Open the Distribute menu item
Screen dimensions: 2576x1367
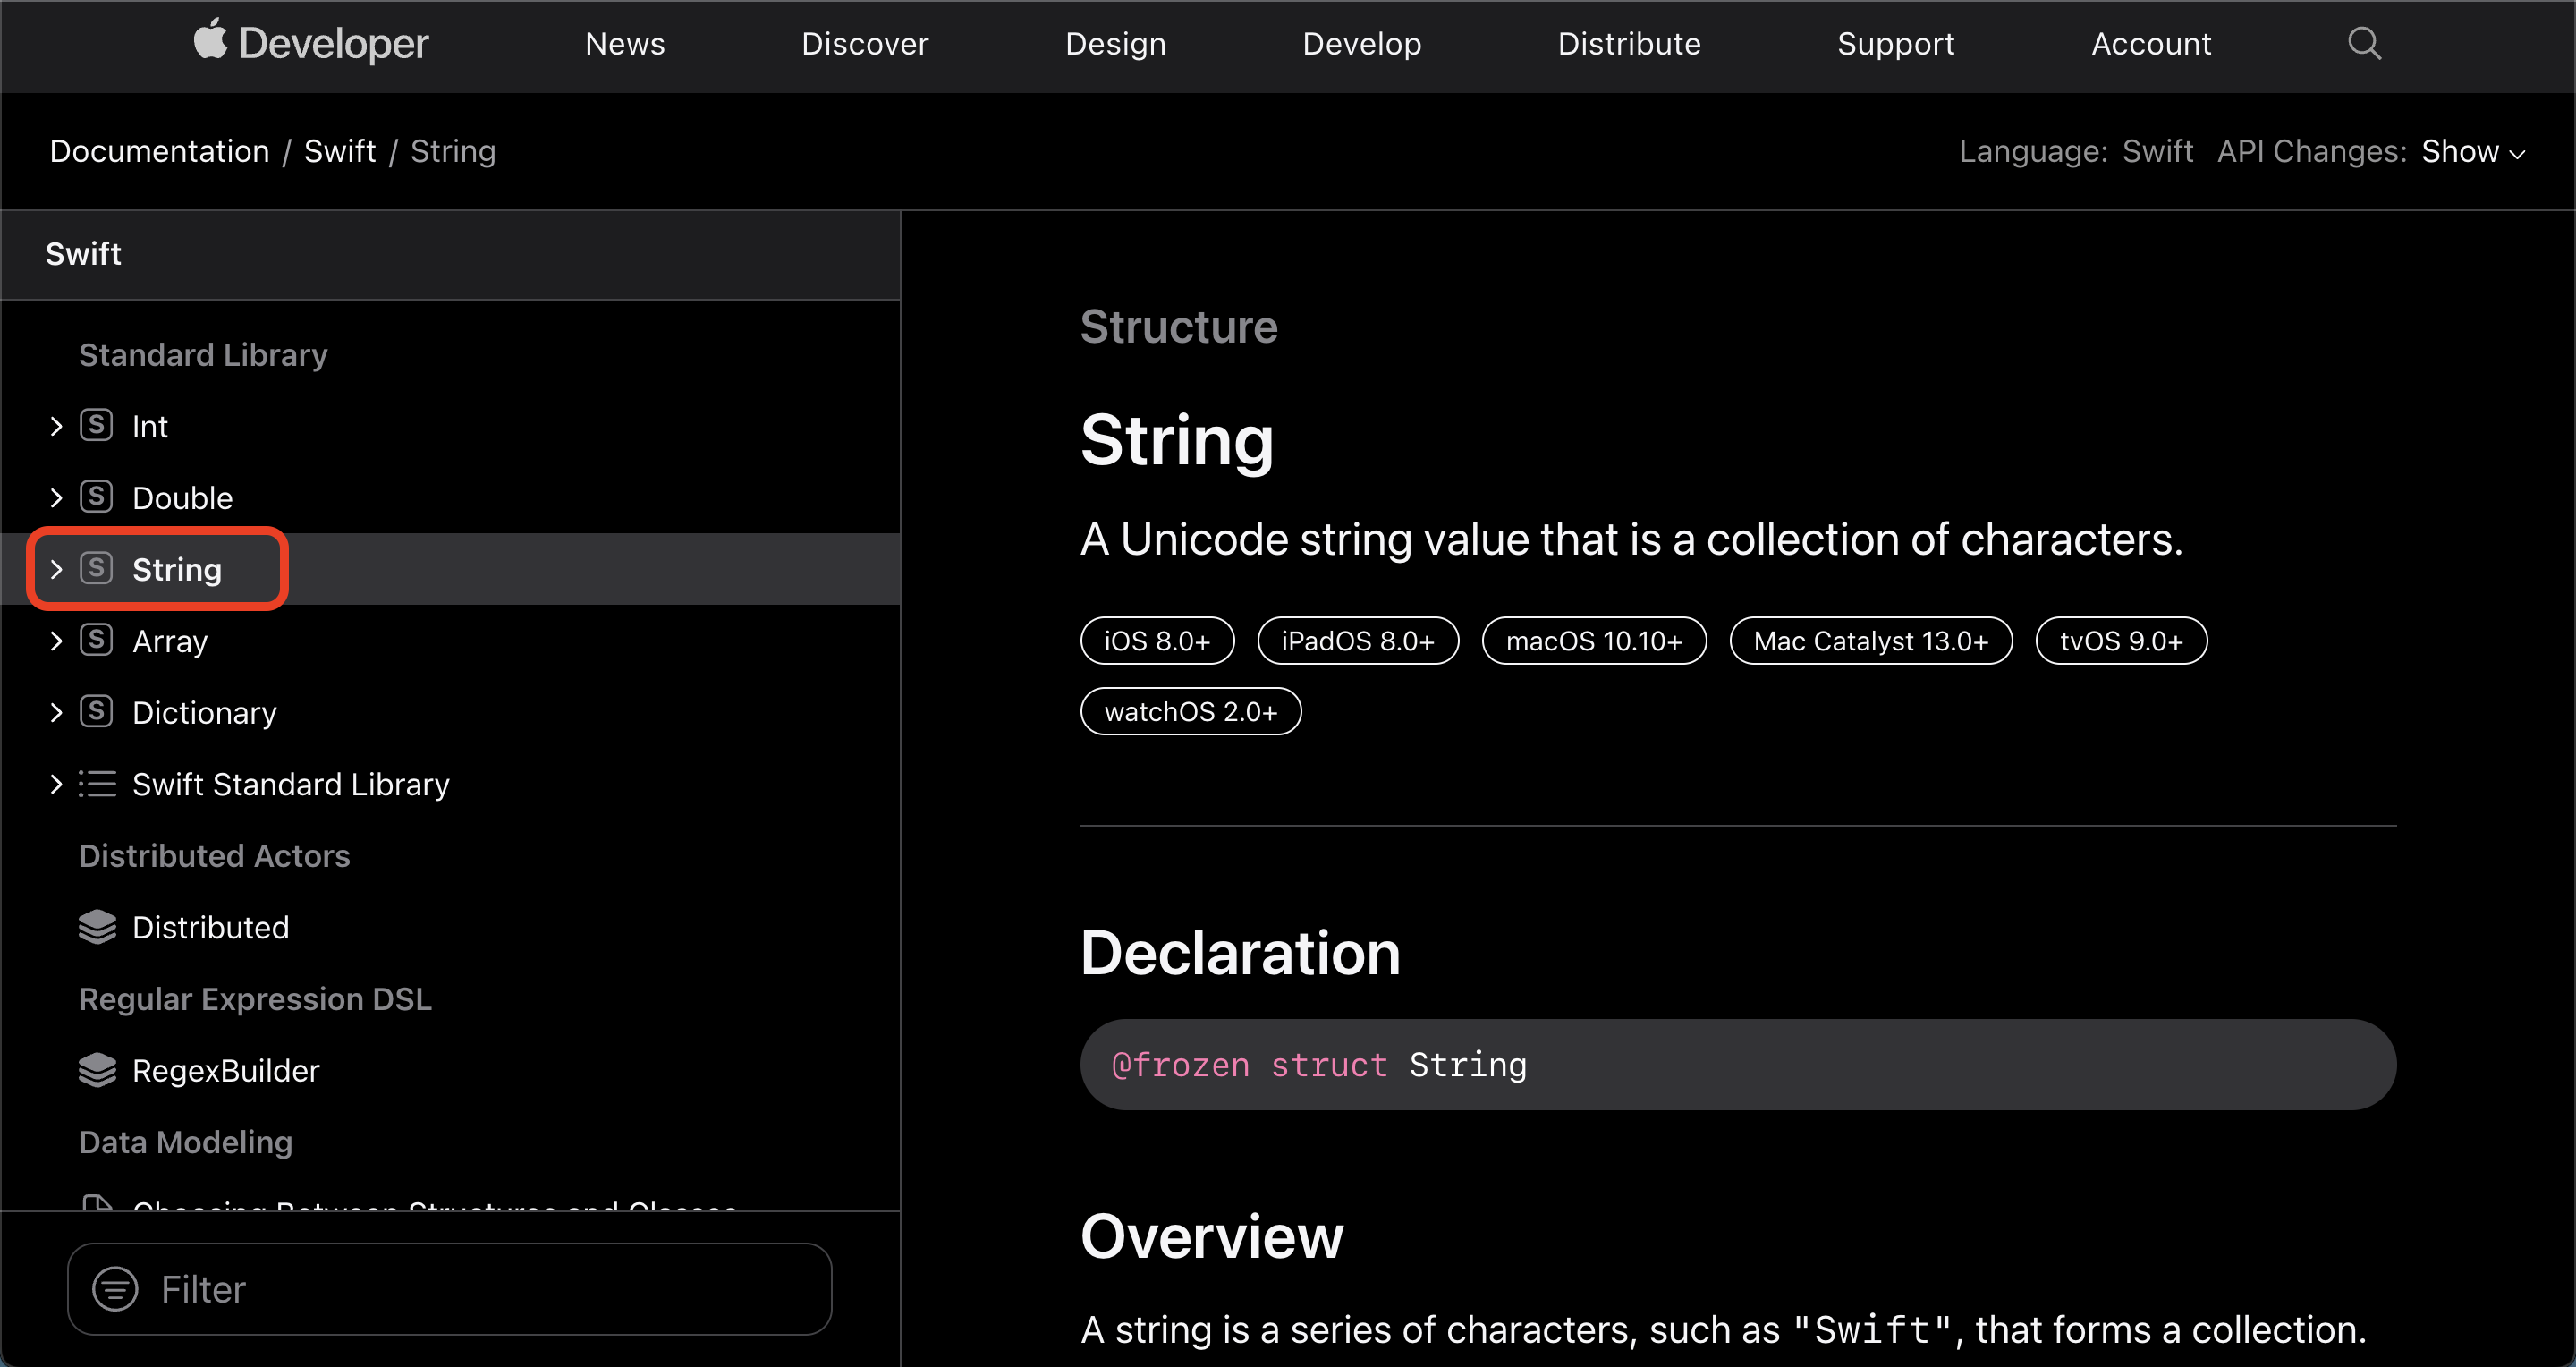click(1628, 44)
